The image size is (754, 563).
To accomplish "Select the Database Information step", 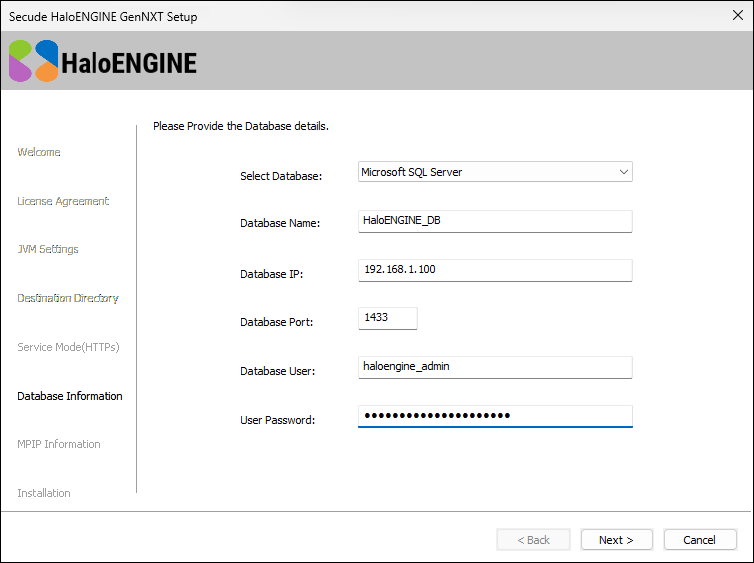I will tap(70, 396).
